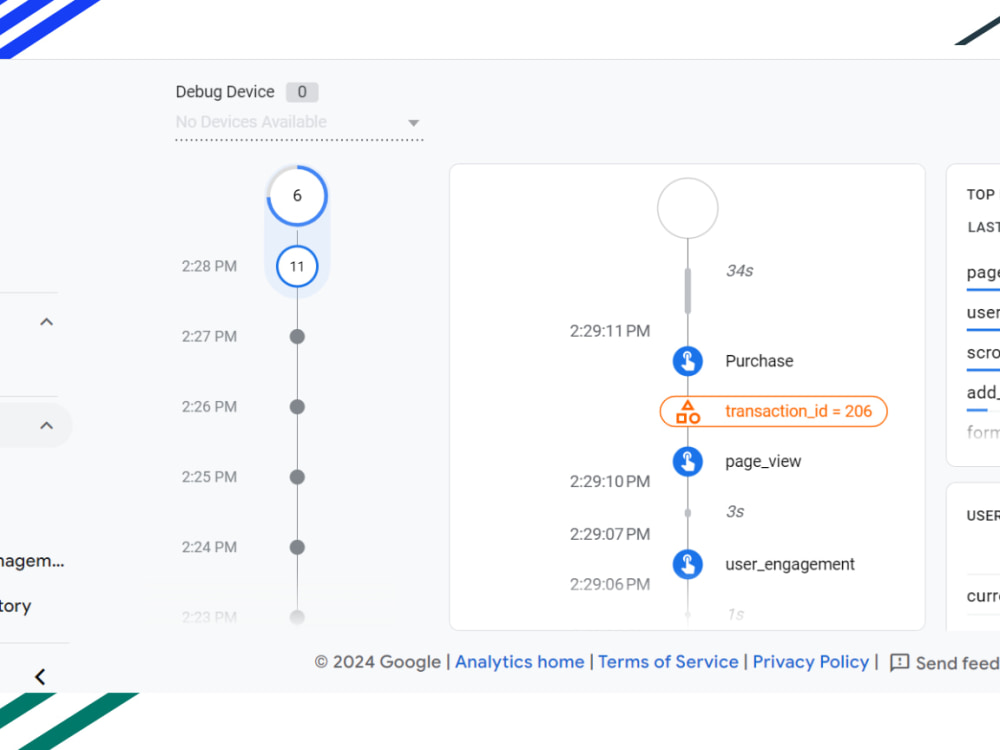Select the minute bubble showing 6 events

tap(297, 195)
